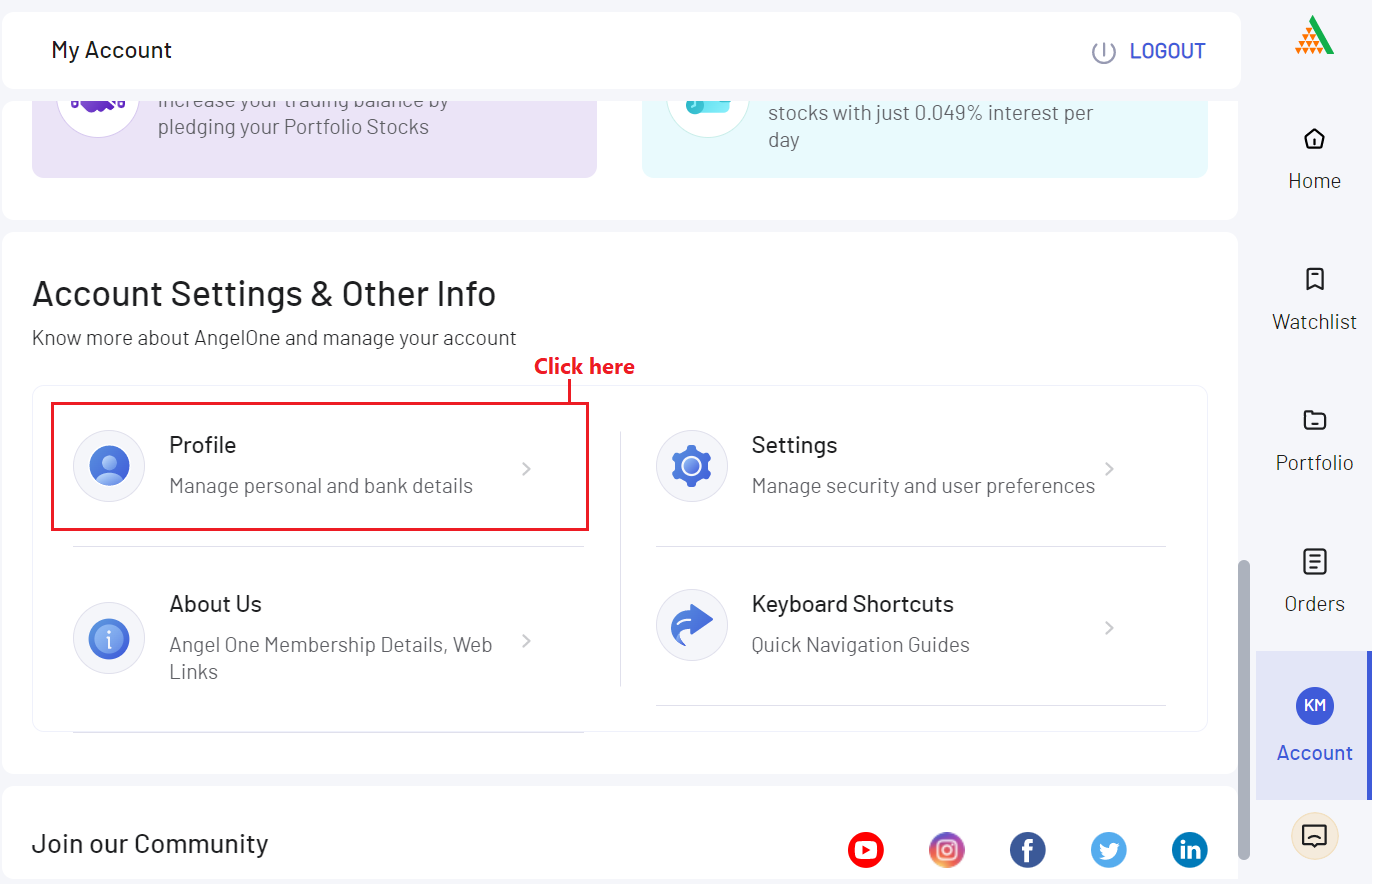Viewport: 1374px width, 884px height.
Task: Expand the Settings row chevron
Action: tap(1109, 469)
